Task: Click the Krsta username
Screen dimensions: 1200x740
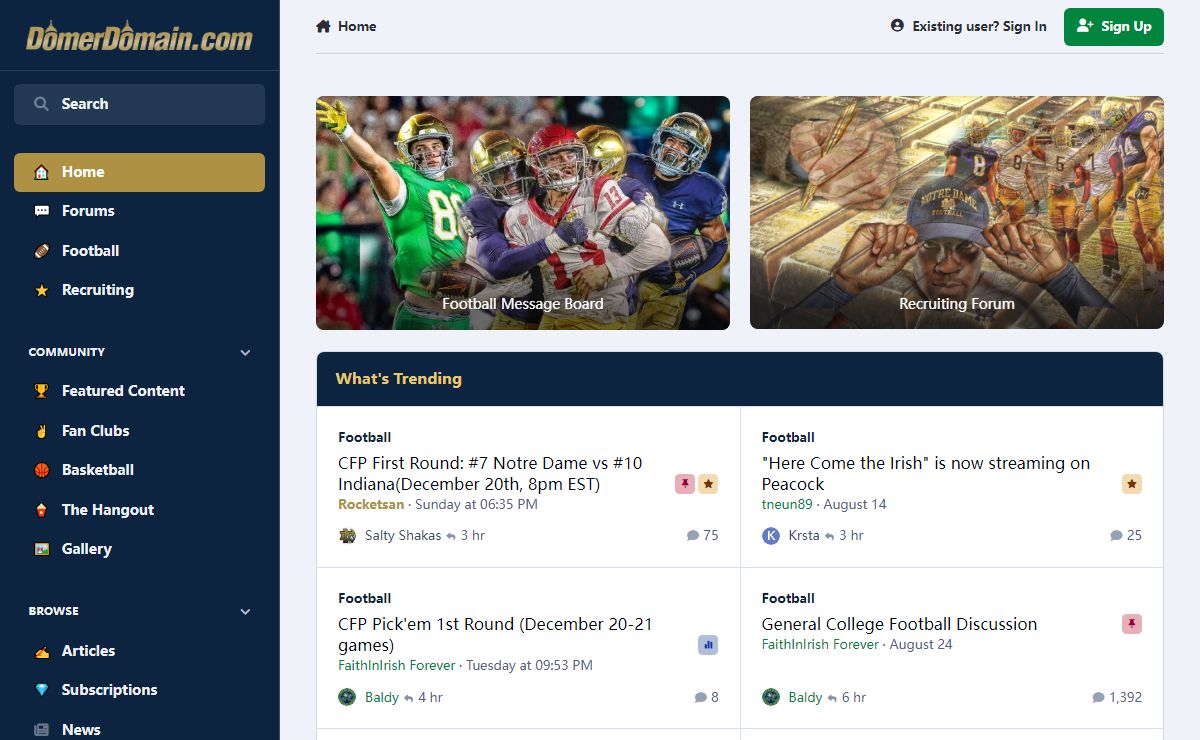Action: point(804,535)
